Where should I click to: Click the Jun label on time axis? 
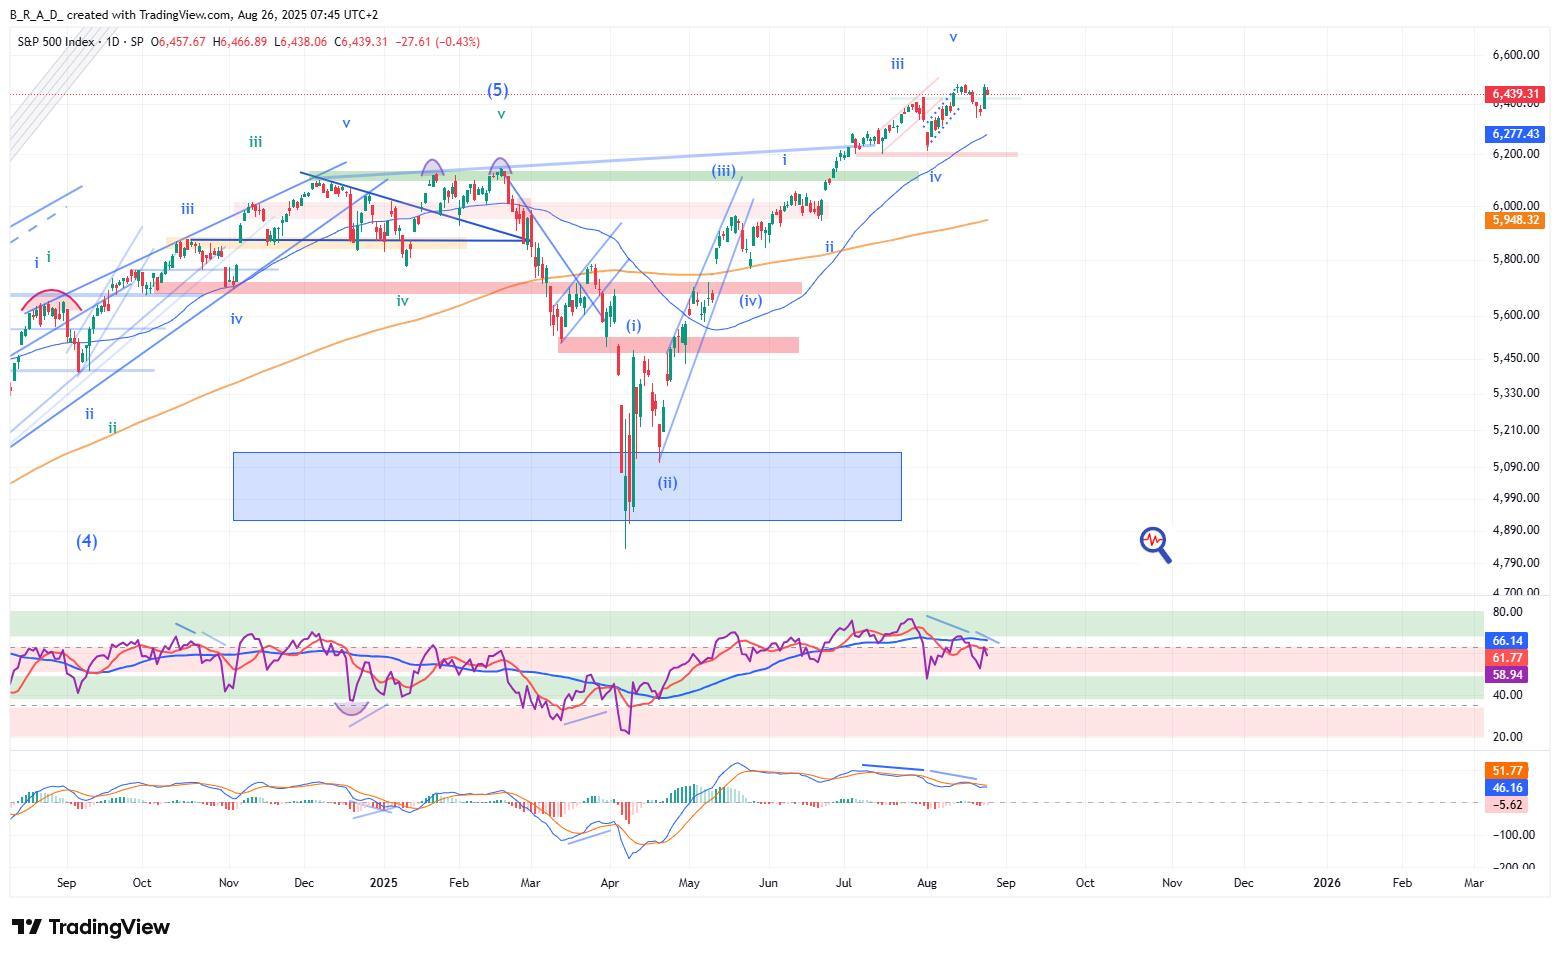[x=768, y=882]
